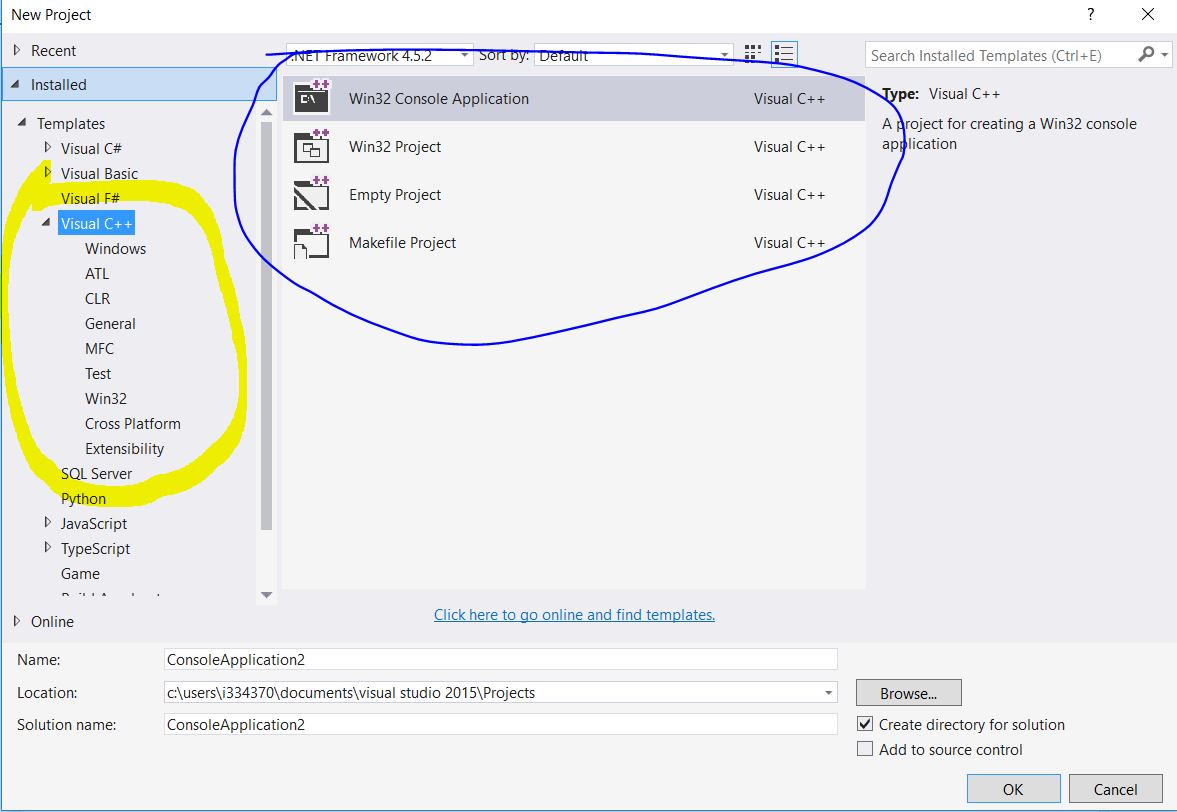Pick the Makefile Project template icon
The height and width of the screenshot is (812, 1177).
click(311, 242)
